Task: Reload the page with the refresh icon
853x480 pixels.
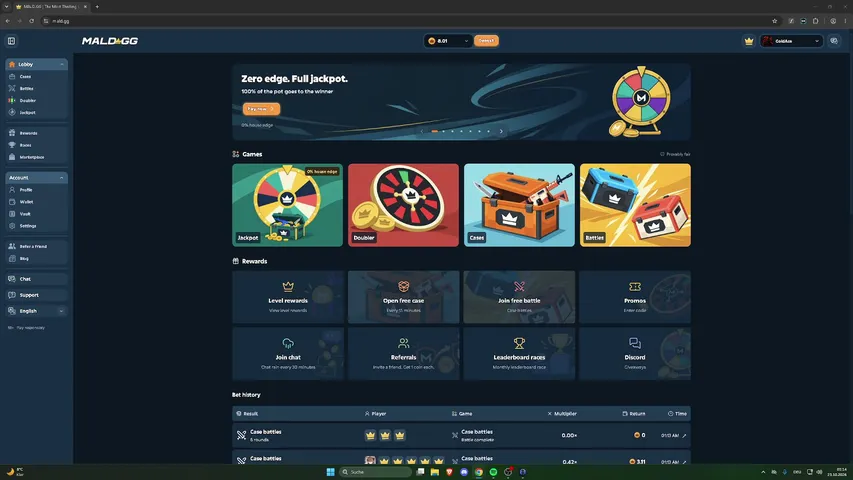Action: tap(32, 21)
